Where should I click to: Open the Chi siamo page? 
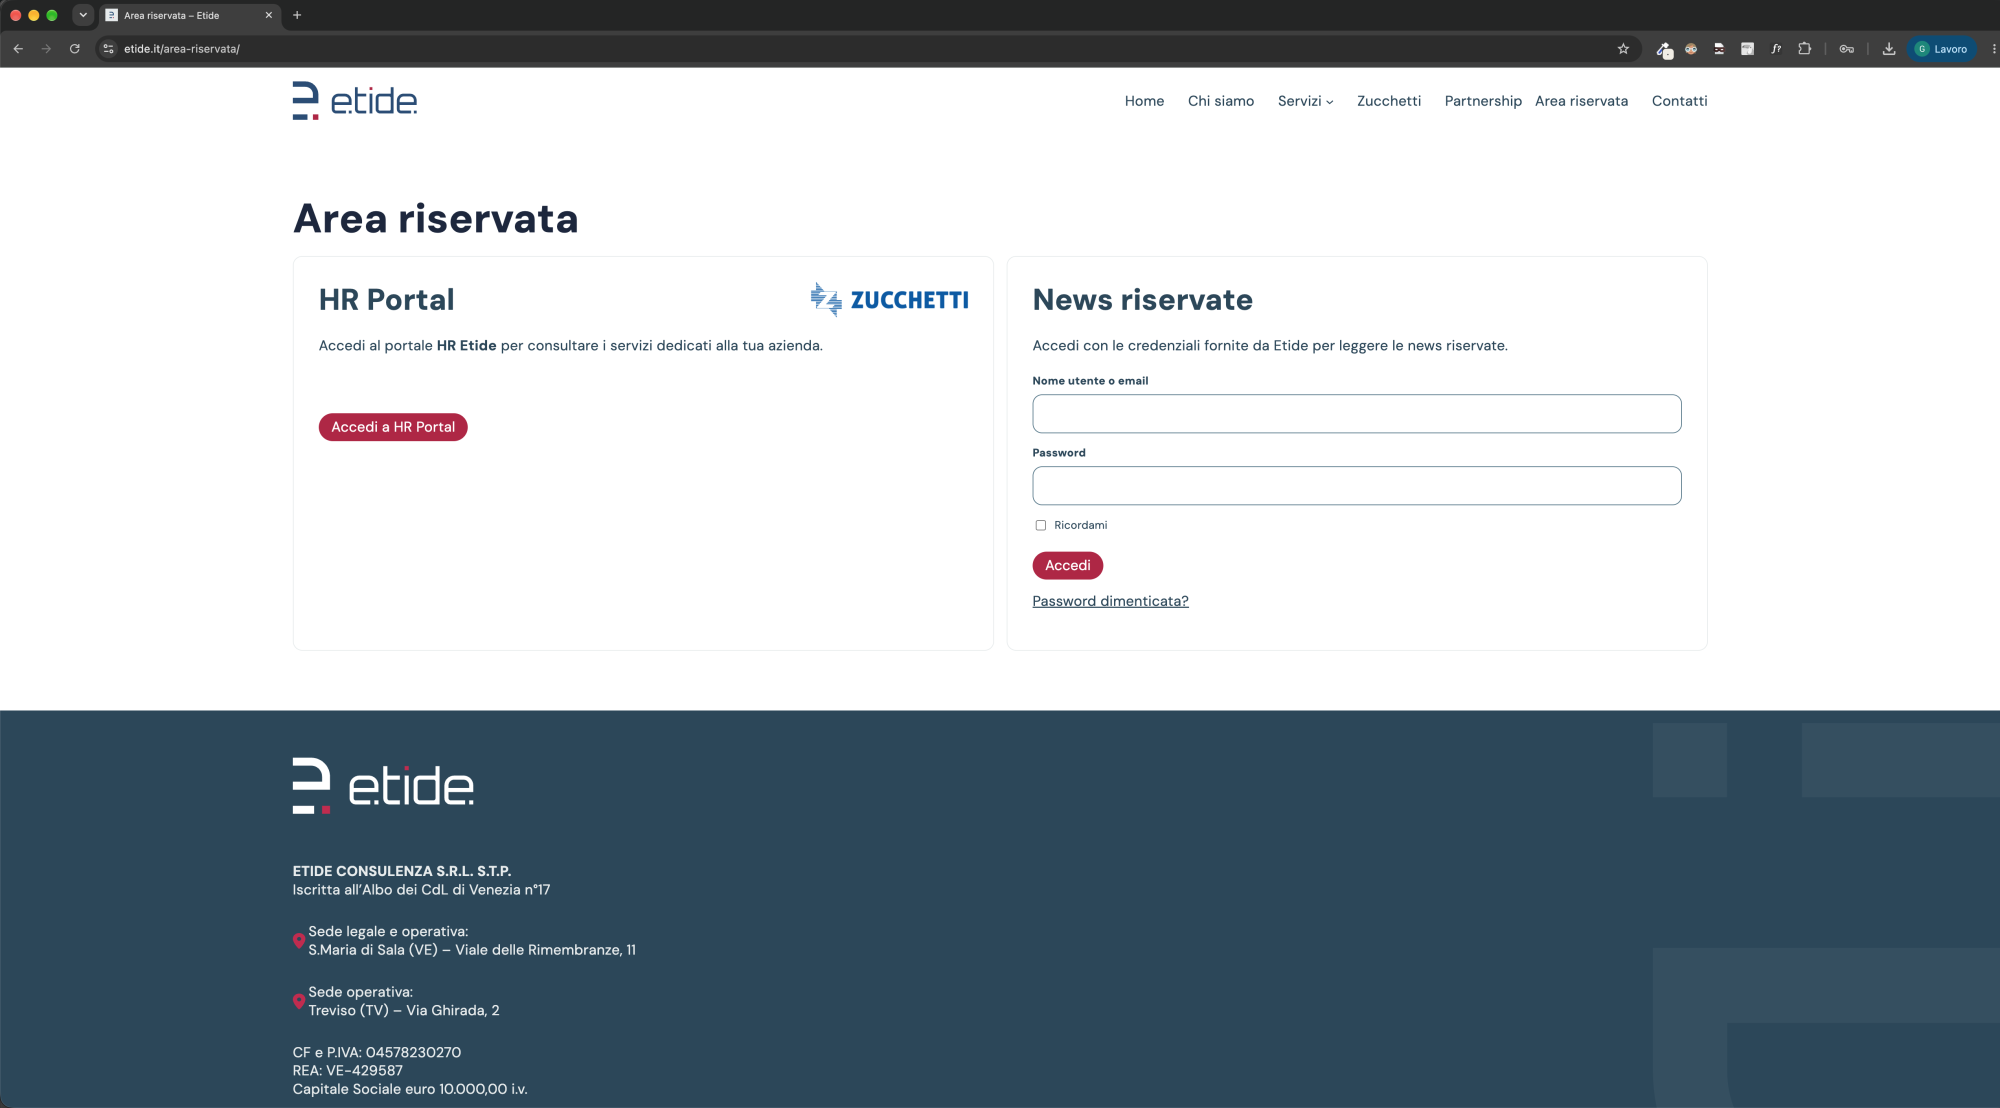click(1220, 101)
